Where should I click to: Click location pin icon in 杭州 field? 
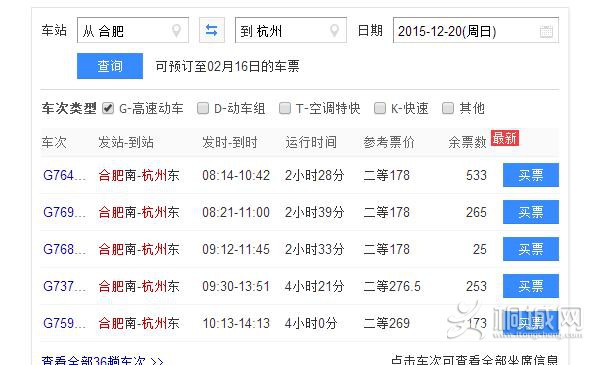coord(334,30)
